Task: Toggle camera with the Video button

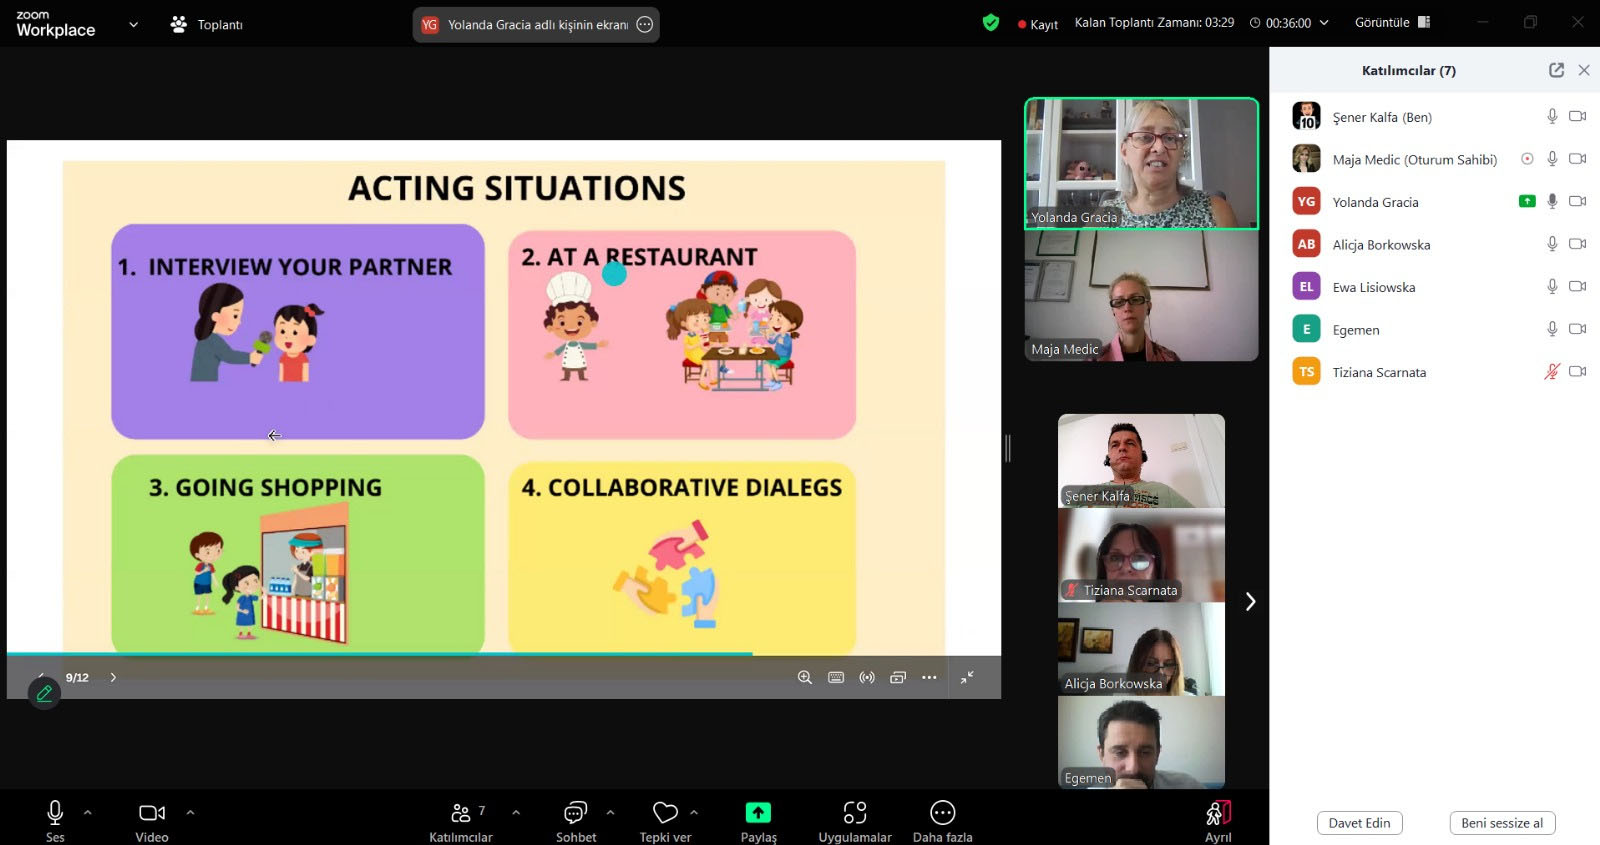Action: click(152, 813)
